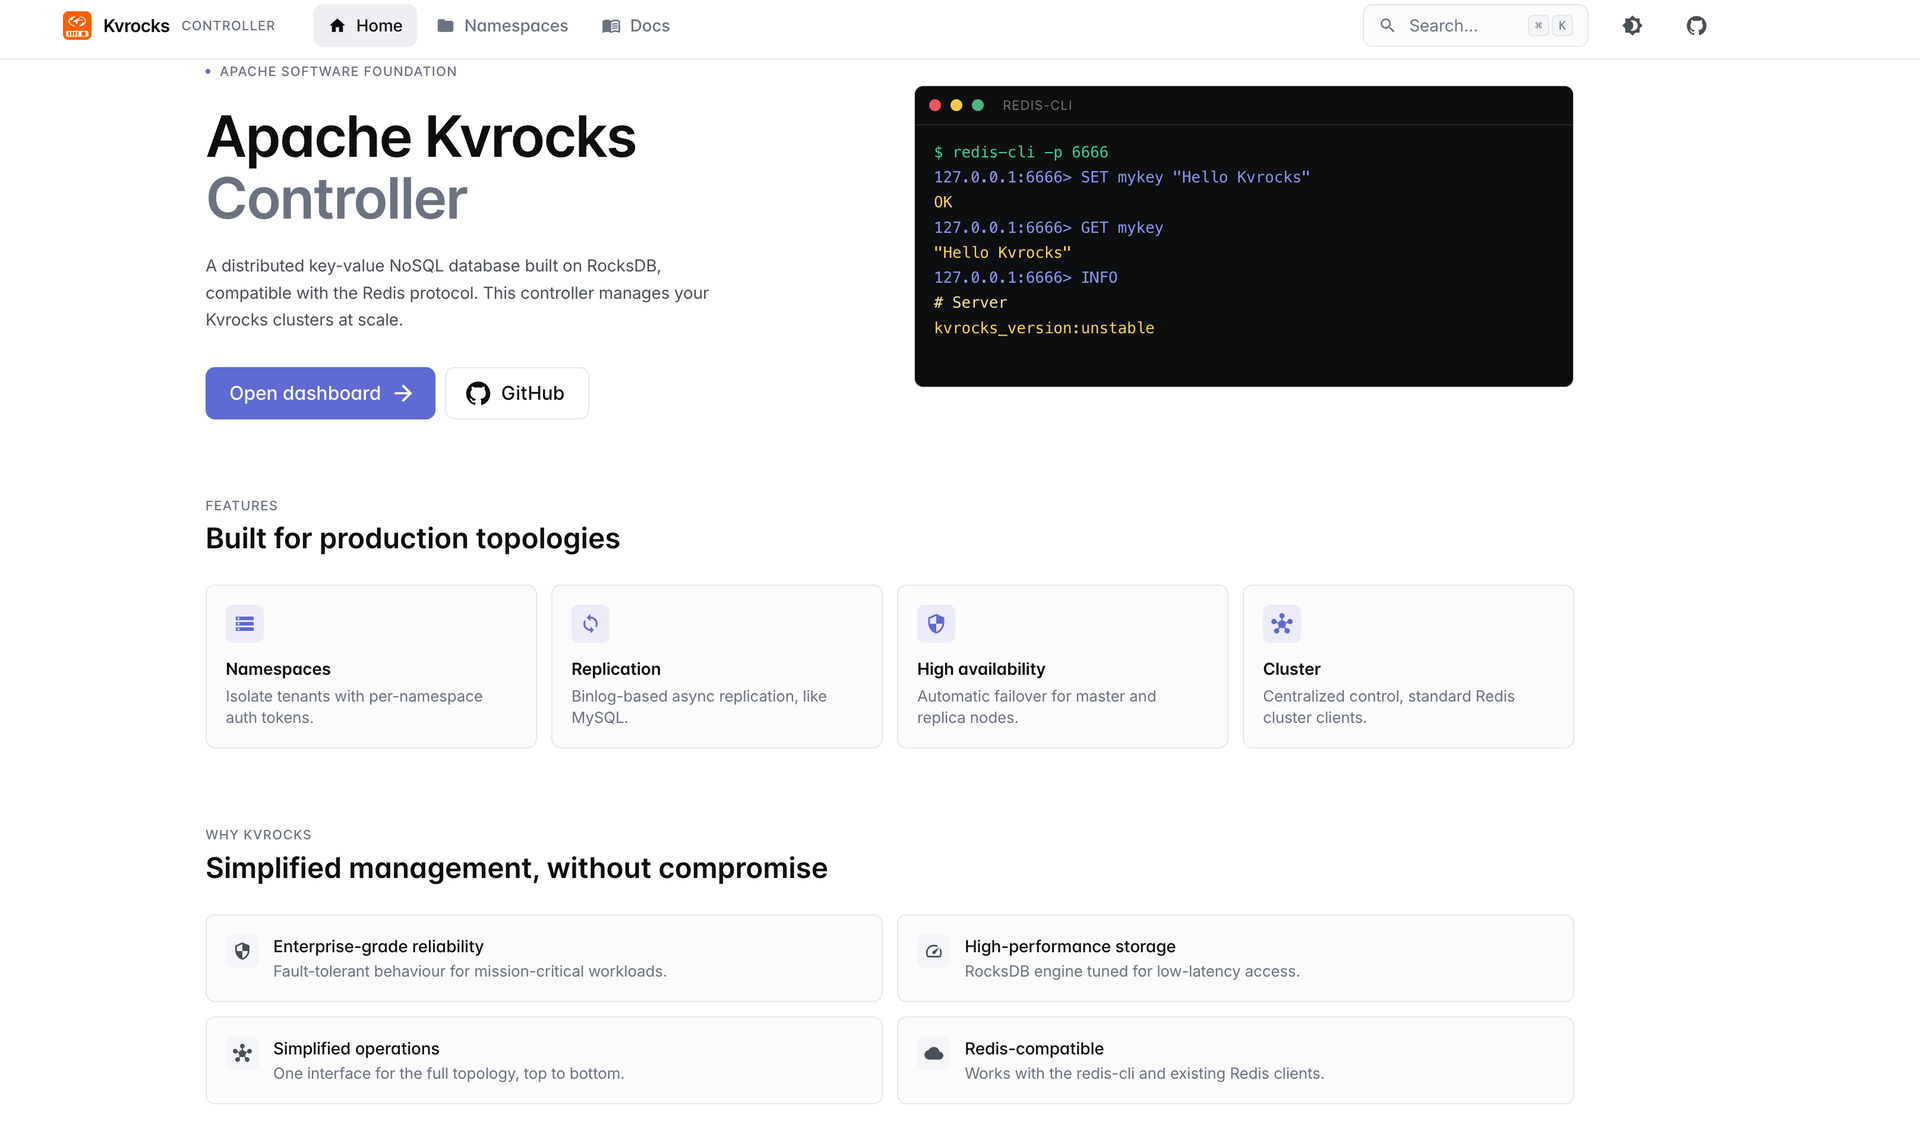This screenshot has height=1137, width=1920.
Task: Click the GitHub button in hero
Action: 517,393
